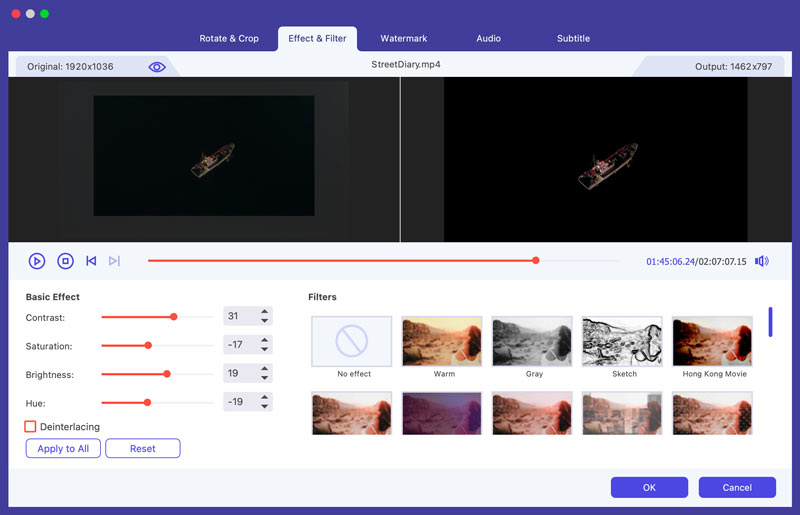Image resolution: width=800 pixels, height=515 pixels.
Task: Play the video preview
Action: 37,261
